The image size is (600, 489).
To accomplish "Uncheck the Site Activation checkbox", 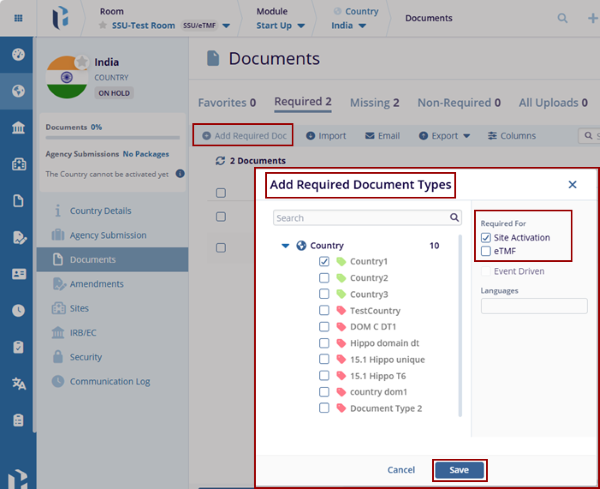I will [486, 238].
